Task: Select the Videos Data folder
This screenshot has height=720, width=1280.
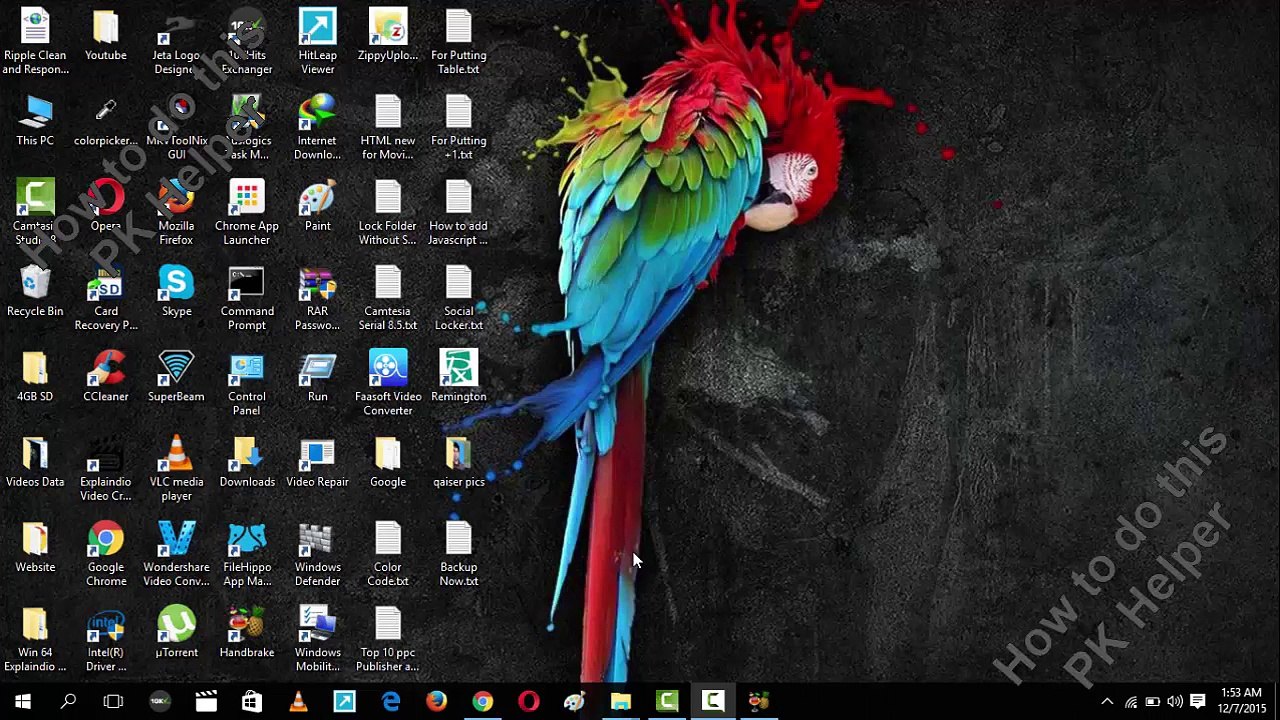Action: point(35,462)
